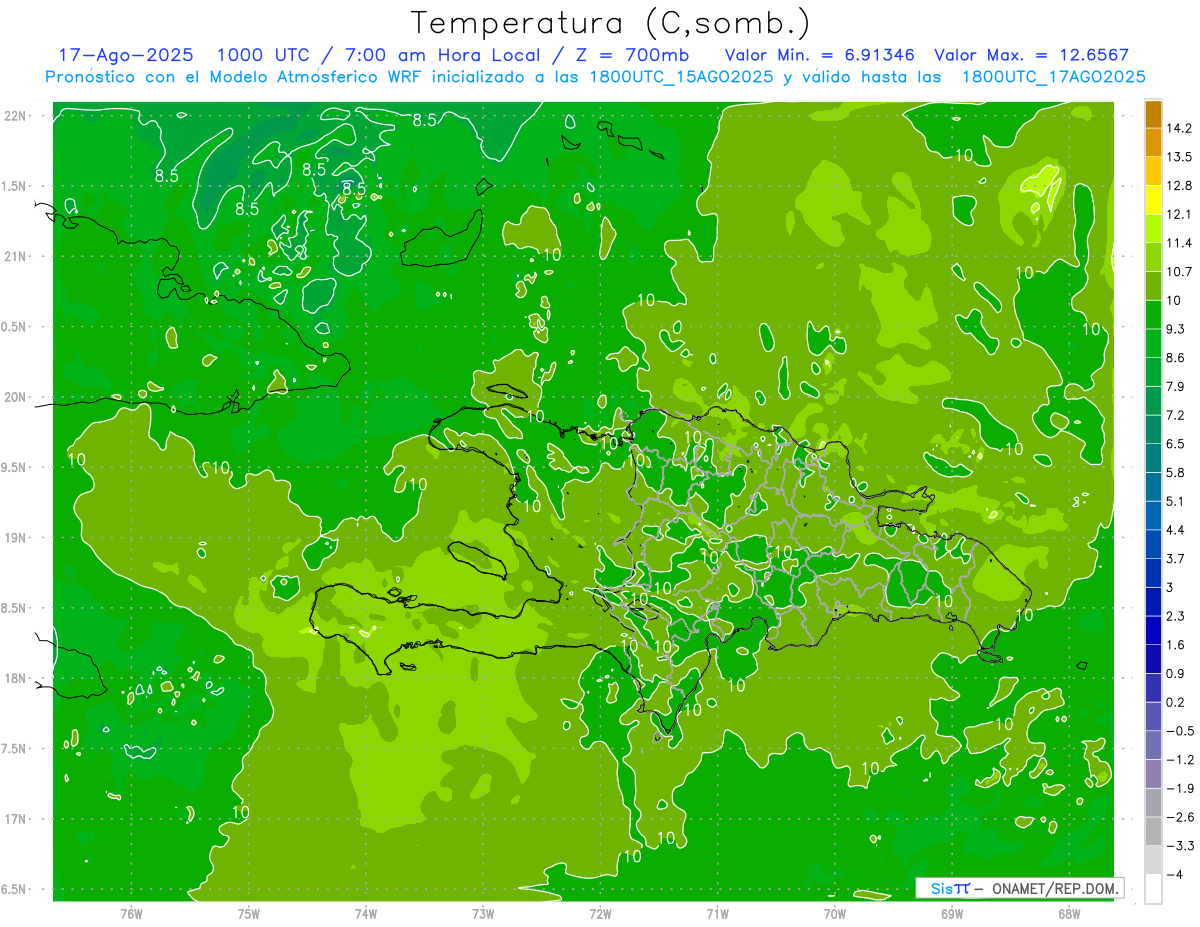
Task: Click the '3.7' color scale label
Action: (1175, 559)
